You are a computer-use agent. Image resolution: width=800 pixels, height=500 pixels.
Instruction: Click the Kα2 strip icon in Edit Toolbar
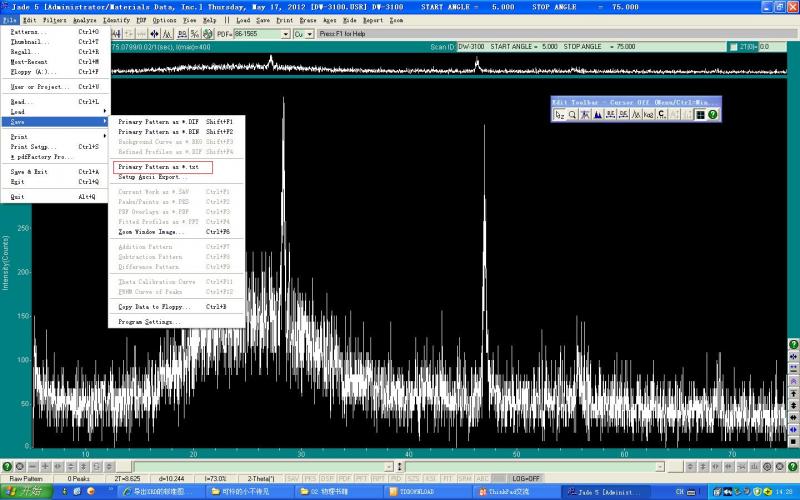(648, 115)
